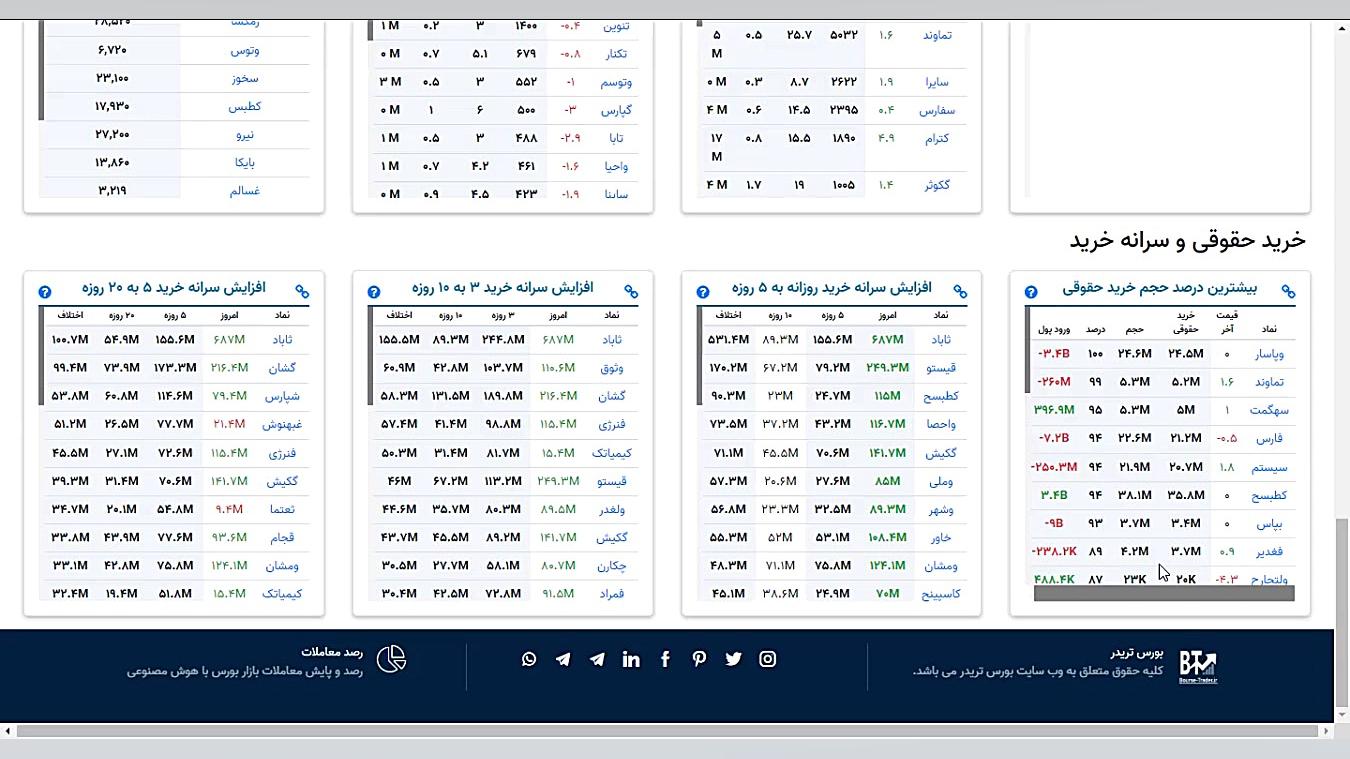Click the pie chart icon beside رصد معاملات
1350x759 pixels.
pos(391,659)
